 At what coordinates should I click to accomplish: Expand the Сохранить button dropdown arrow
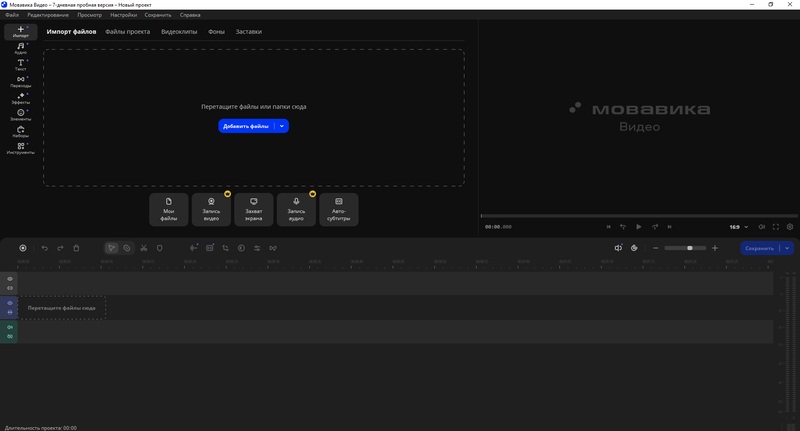coord(787,248)
